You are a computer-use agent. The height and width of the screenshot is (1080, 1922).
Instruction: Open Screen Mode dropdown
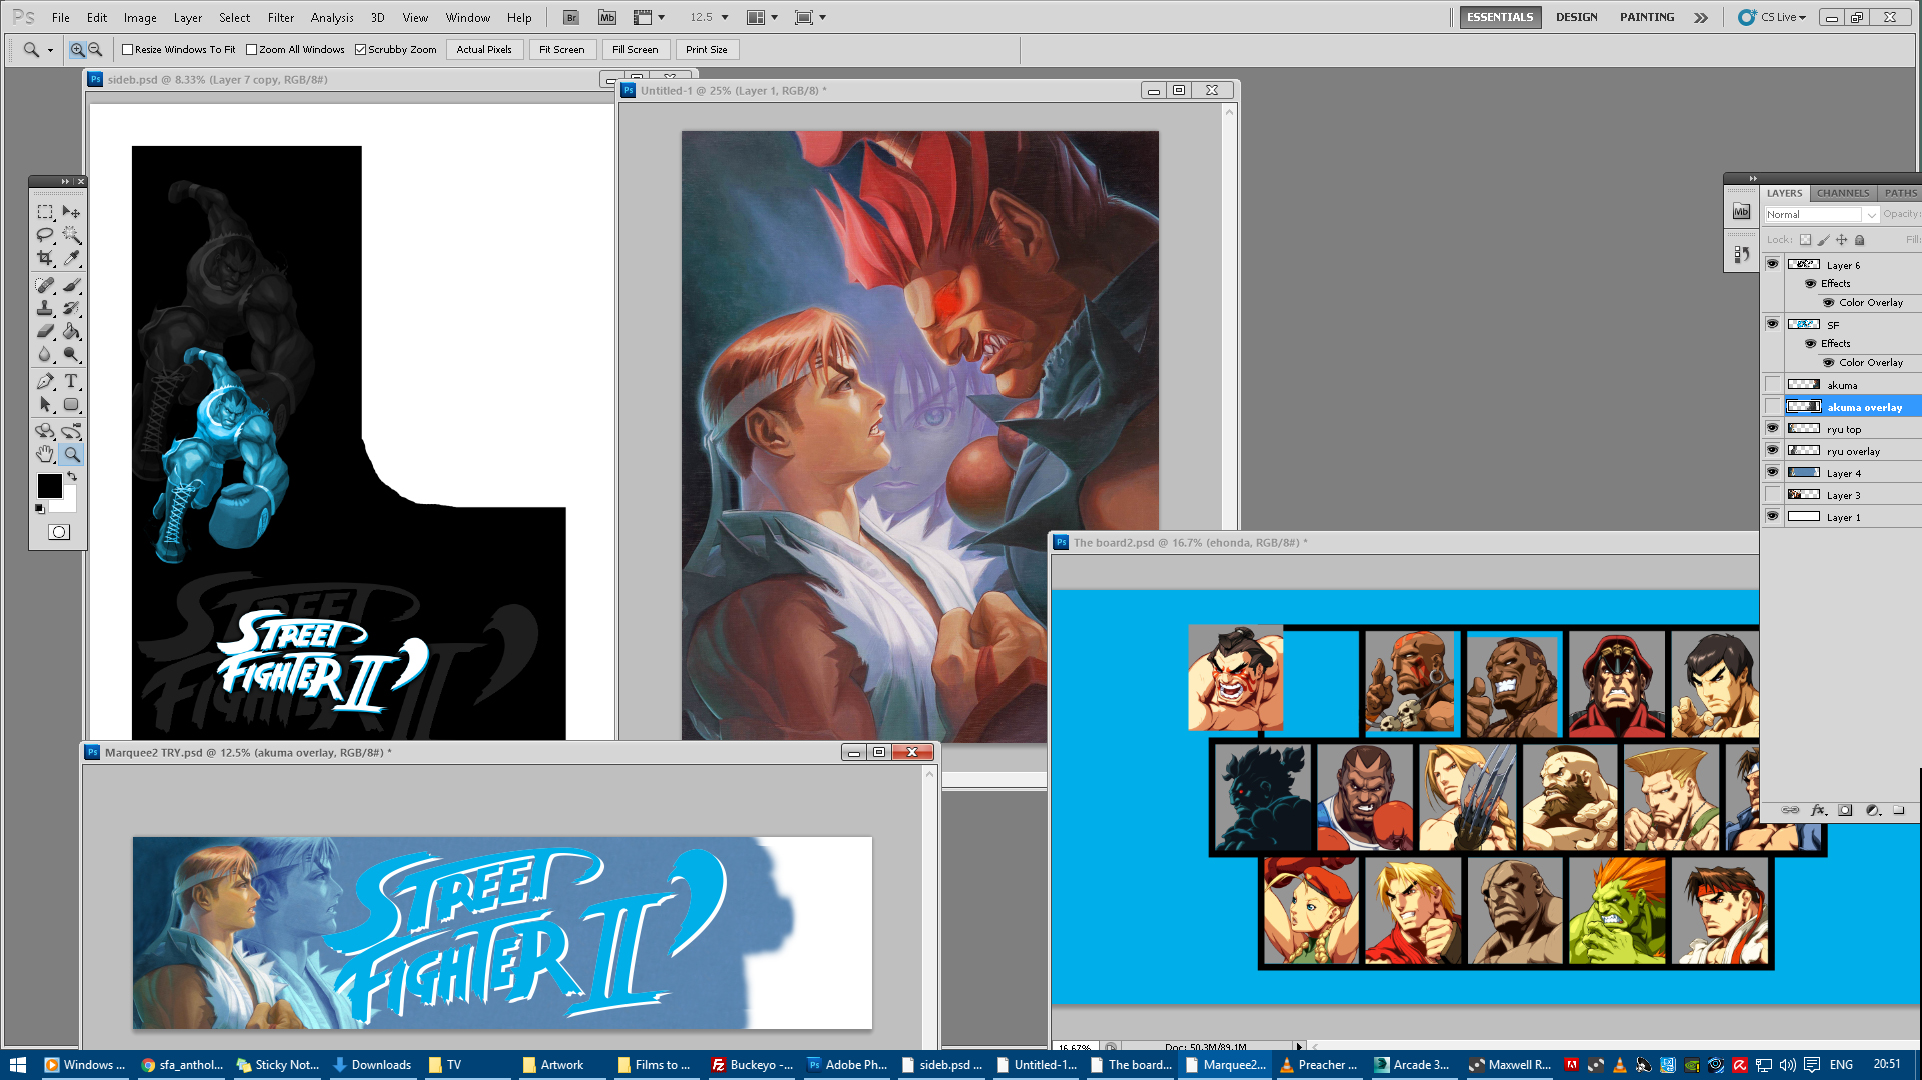click(x=810, y=17)
